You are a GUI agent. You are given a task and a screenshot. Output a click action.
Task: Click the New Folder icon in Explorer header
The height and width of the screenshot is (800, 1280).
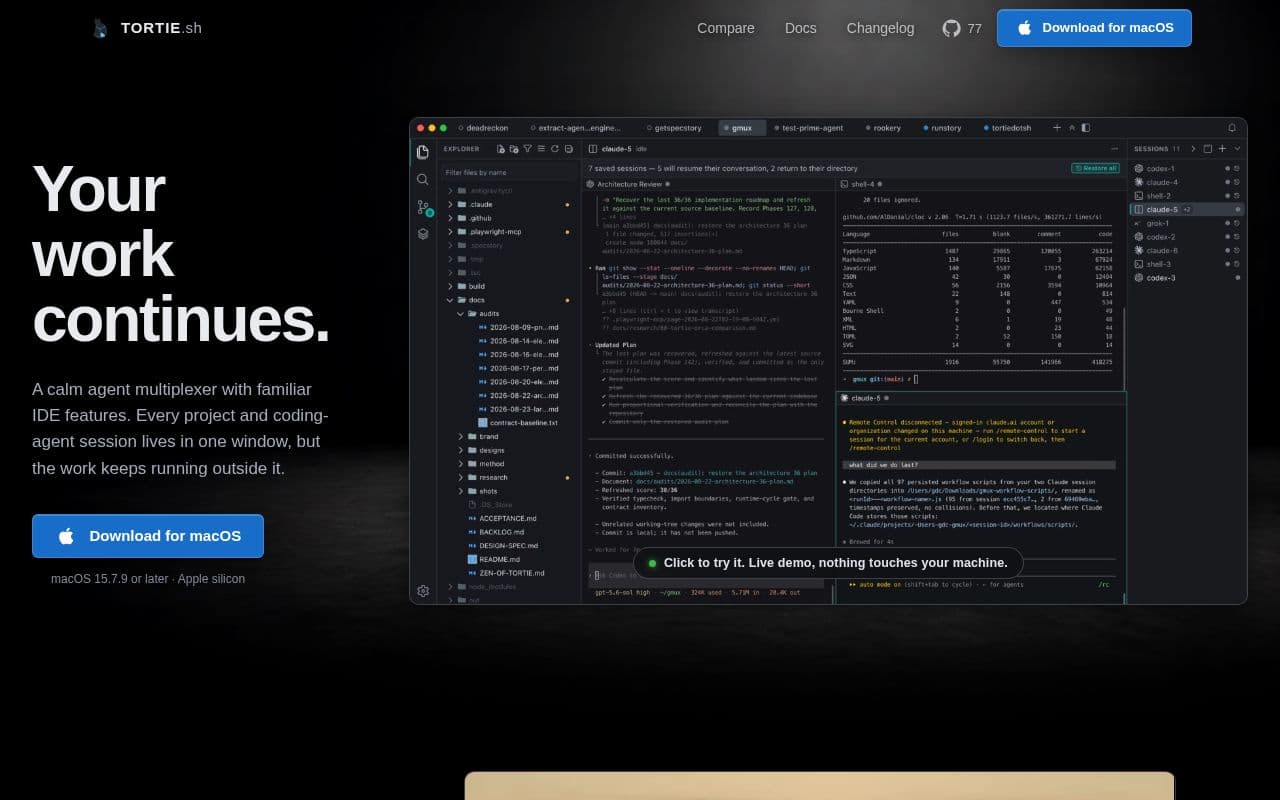(x=513, y=149)
